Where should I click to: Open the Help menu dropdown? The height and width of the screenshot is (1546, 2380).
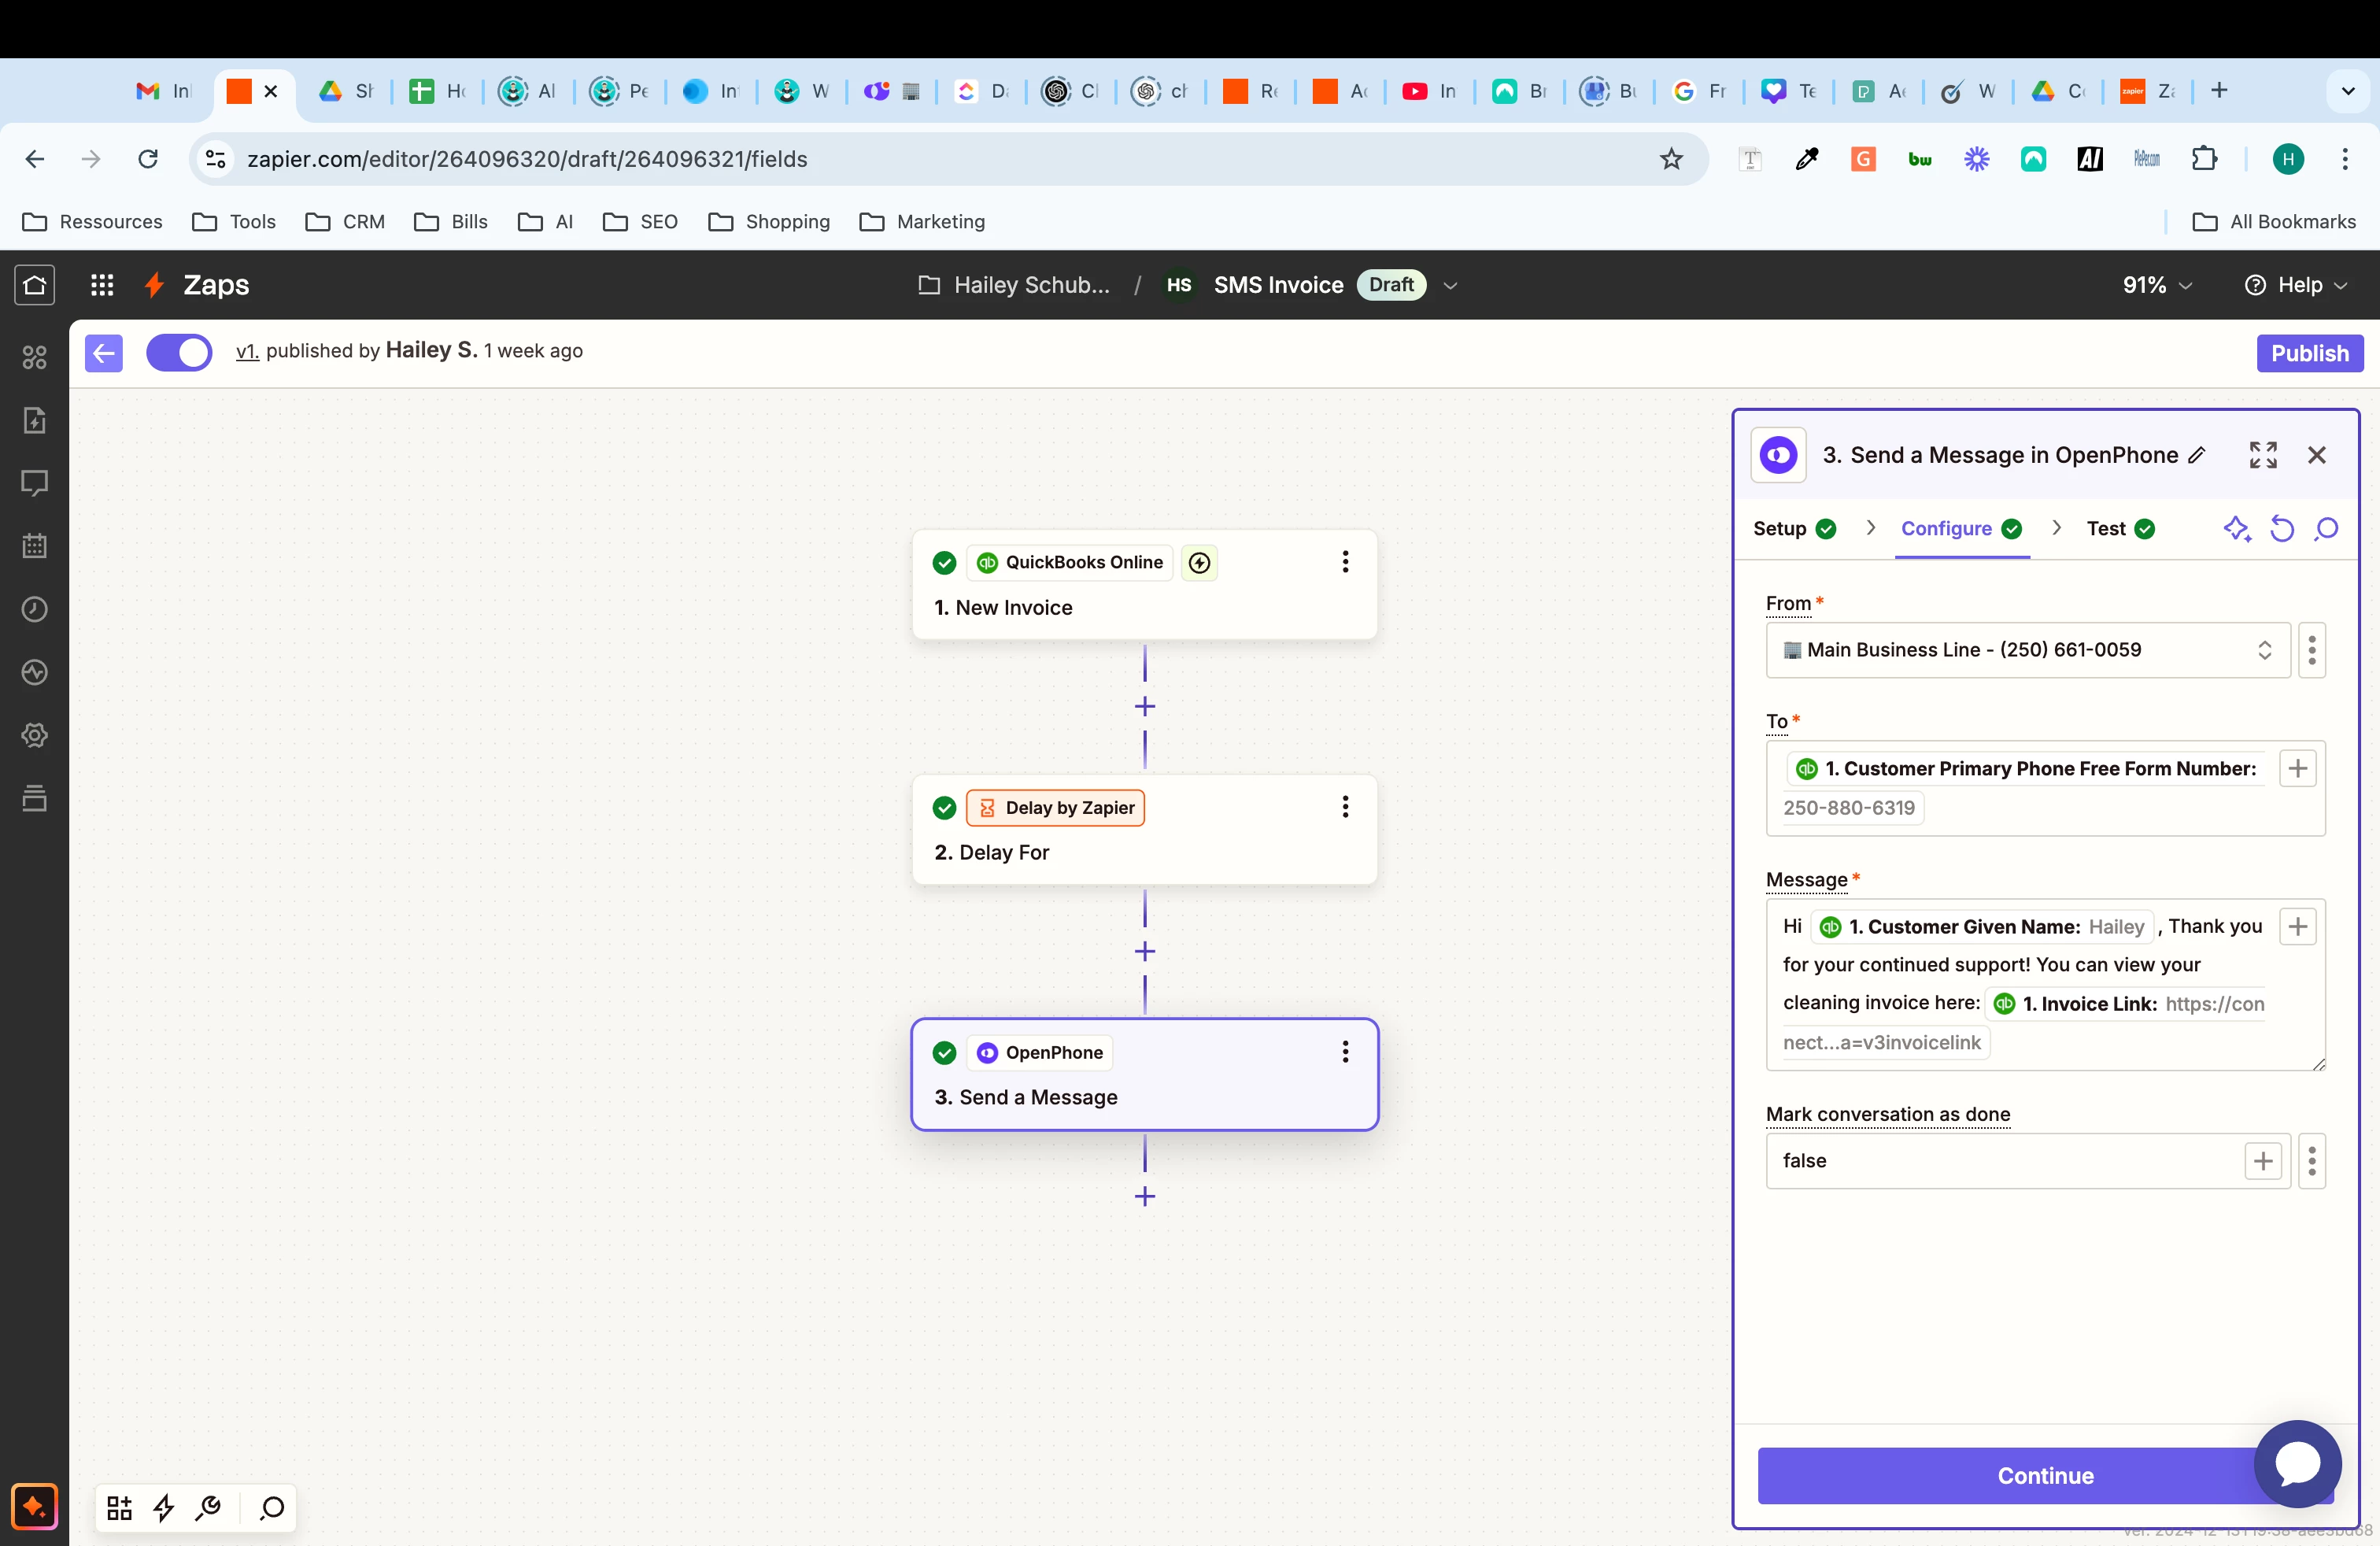[2296, 285]
